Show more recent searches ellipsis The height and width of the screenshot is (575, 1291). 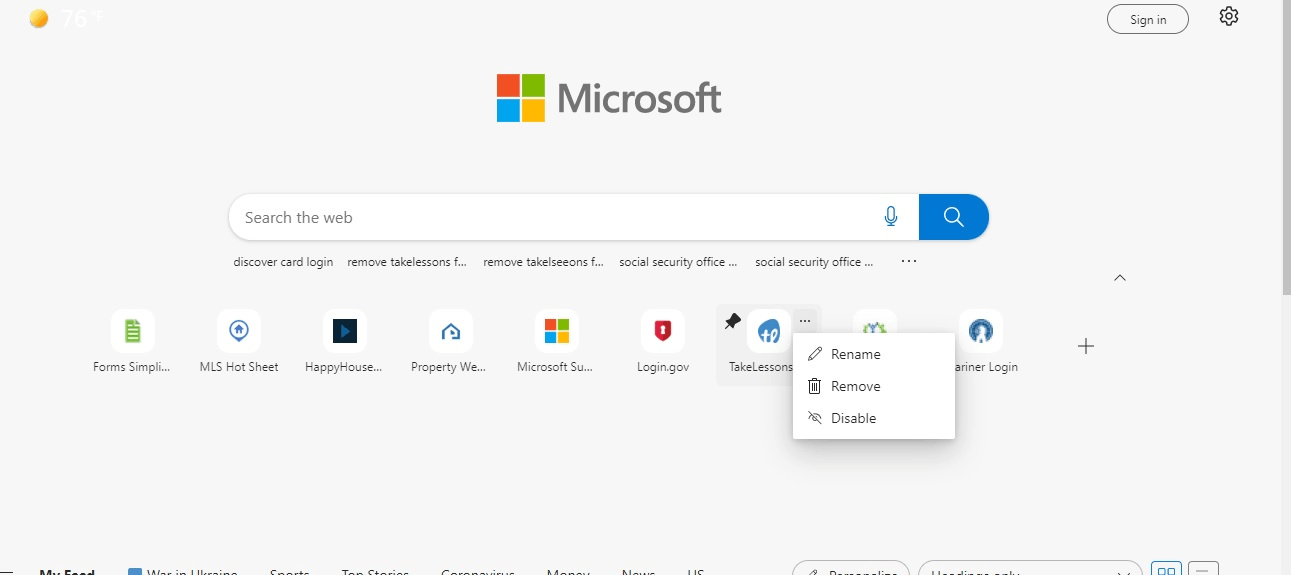point(908,261)
